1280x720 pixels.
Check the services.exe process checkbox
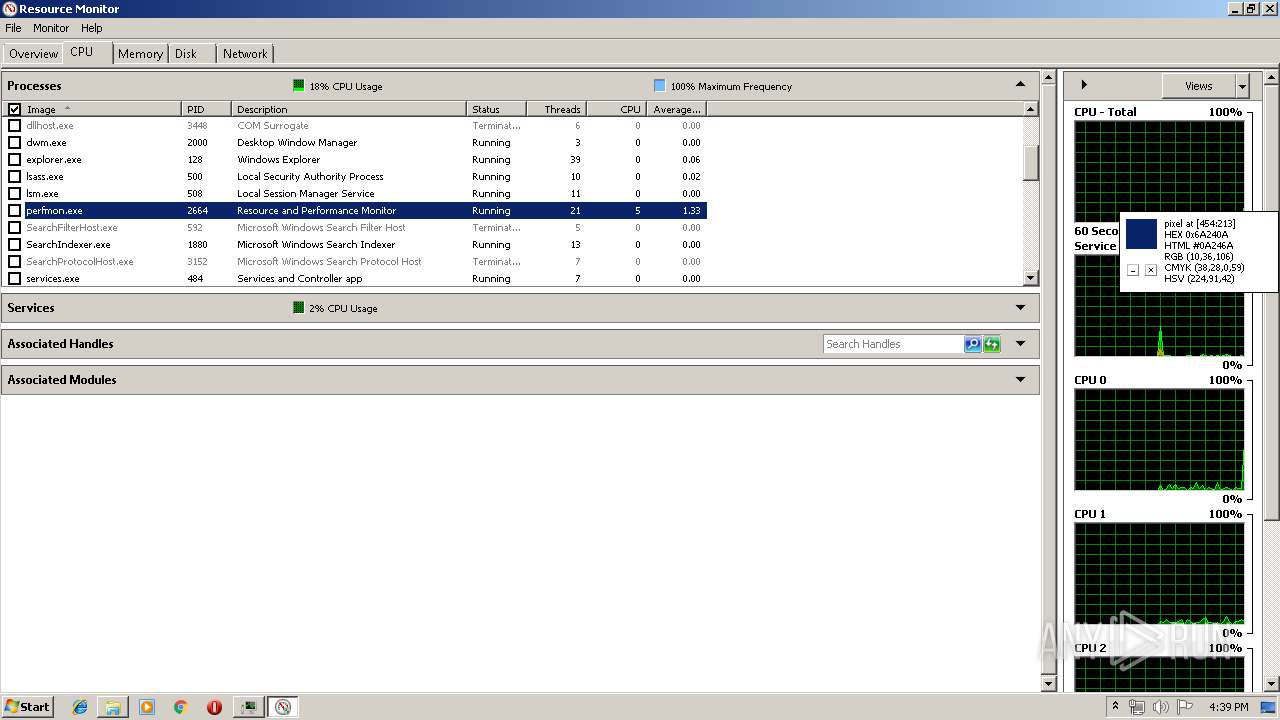click(14, 279)
